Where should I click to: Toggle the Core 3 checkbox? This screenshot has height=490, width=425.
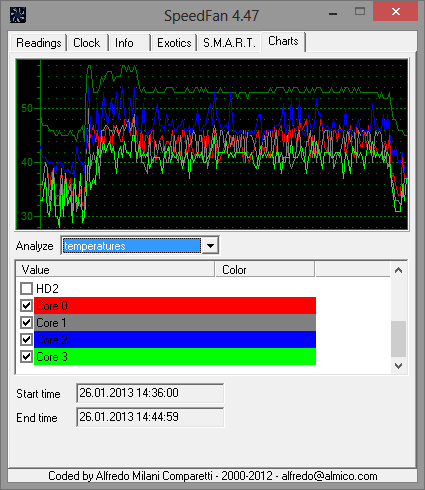coord(26,357)
